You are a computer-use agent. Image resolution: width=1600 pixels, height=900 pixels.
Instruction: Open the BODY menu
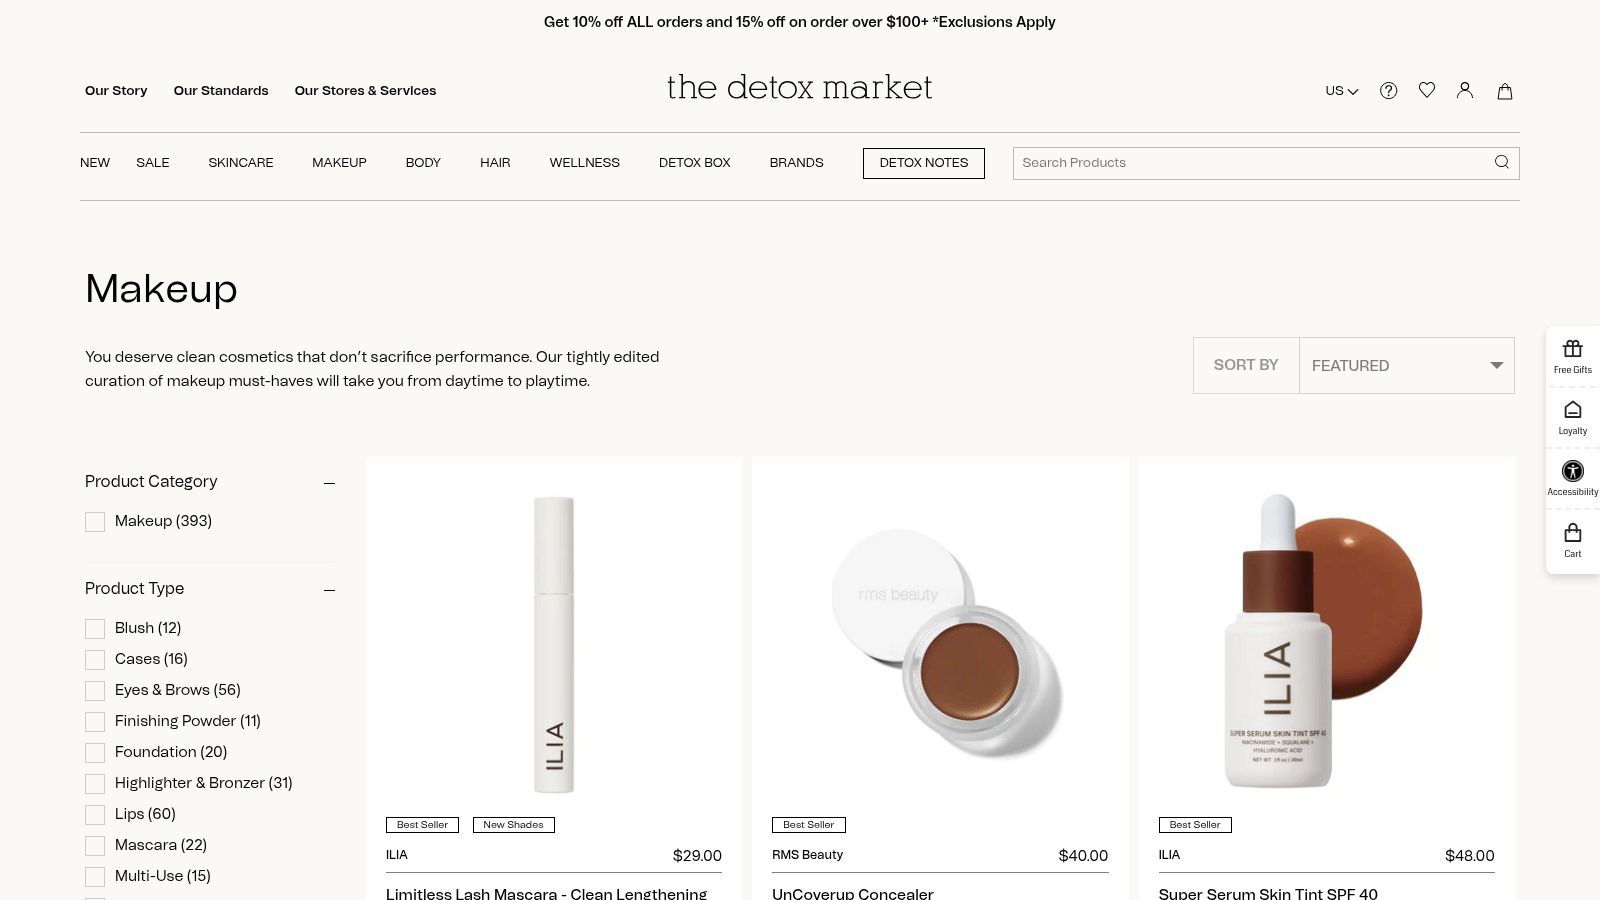point(423,162)
